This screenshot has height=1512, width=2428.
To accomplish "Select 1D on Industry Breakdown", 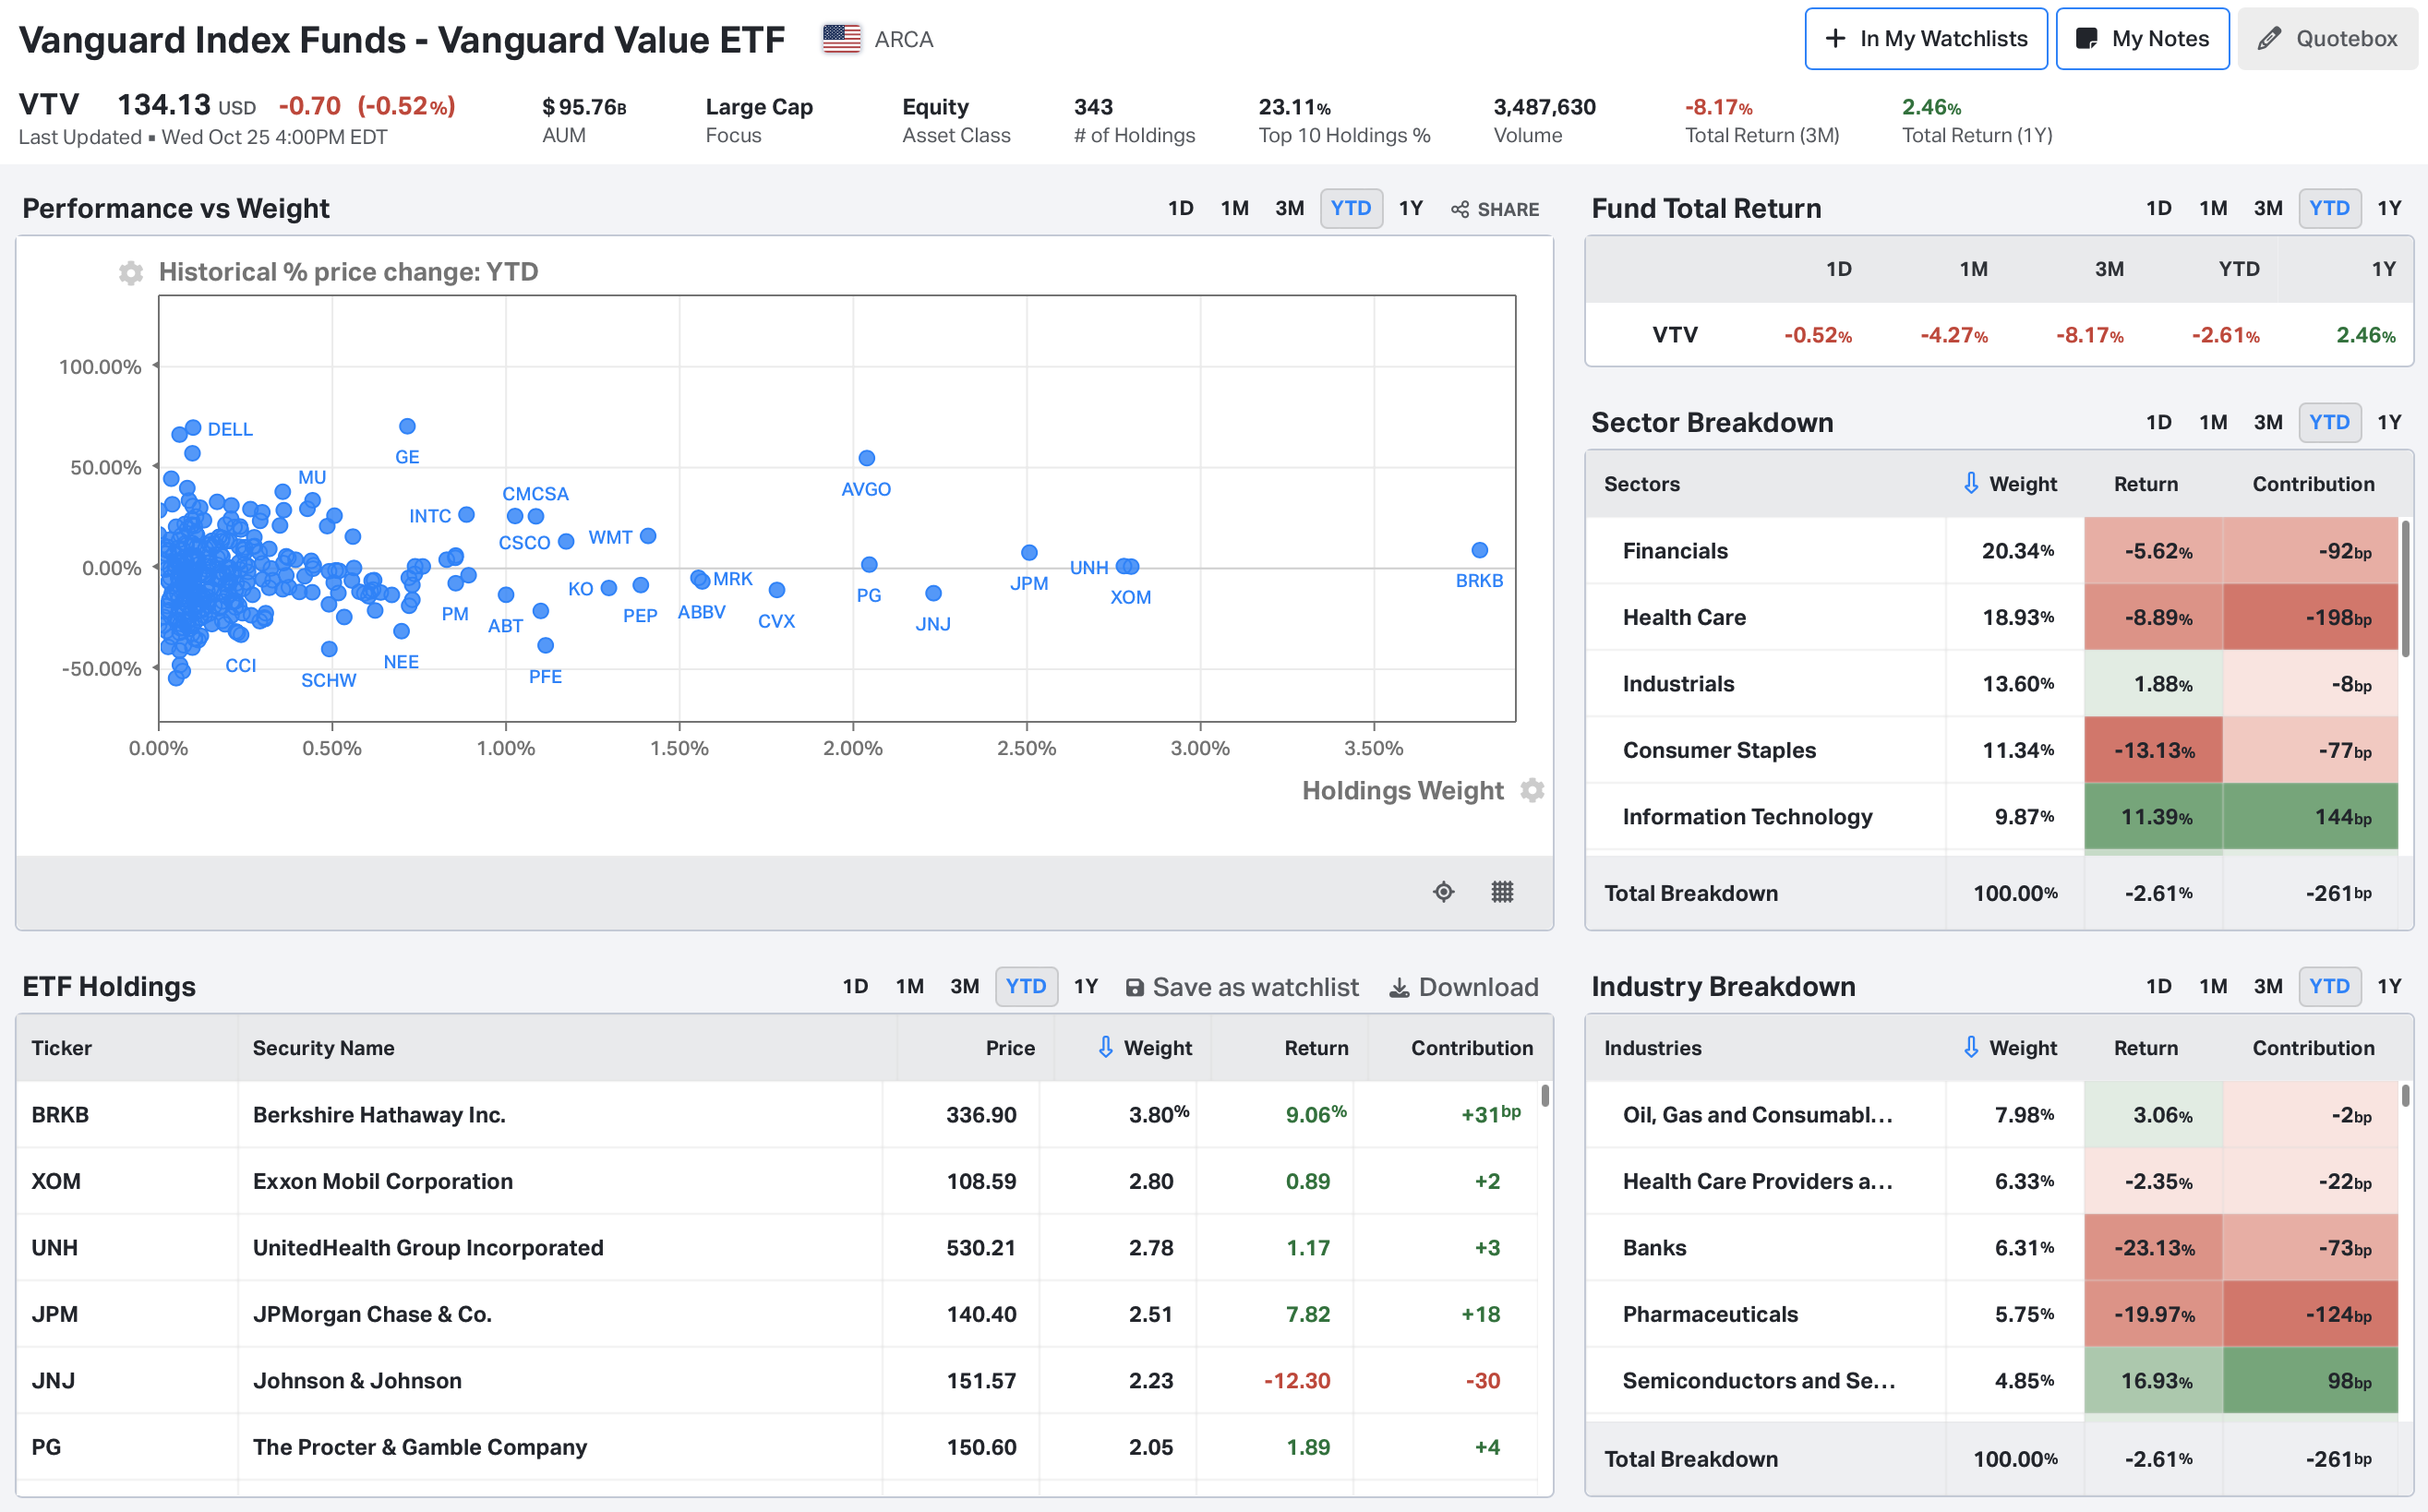I will [x=2158, y=986].
